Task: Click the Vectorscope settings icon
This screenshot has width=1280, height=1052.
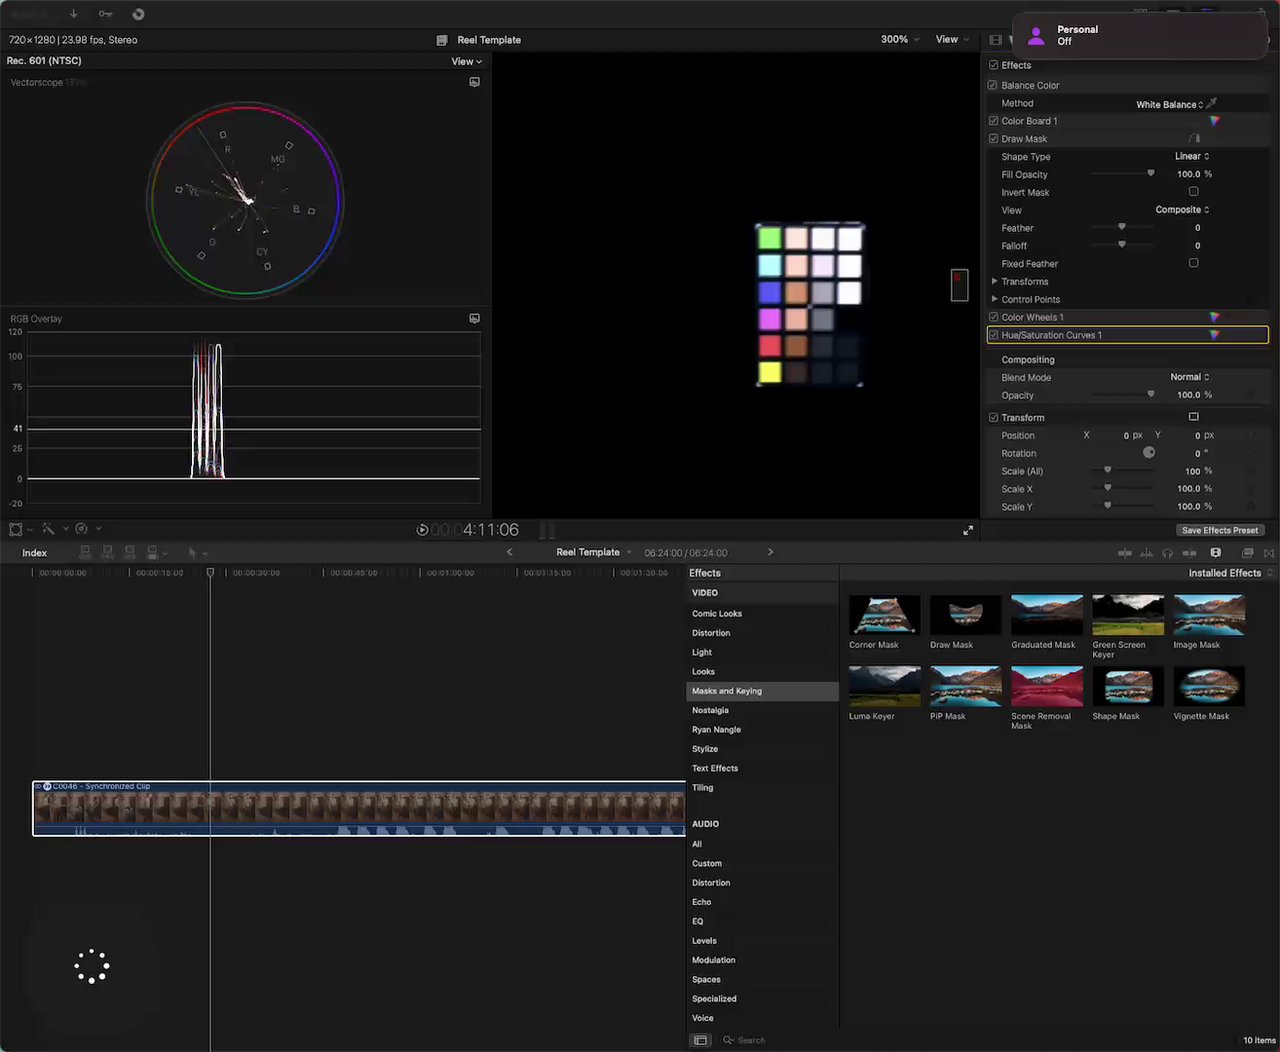Action: (x=474, y=82)
